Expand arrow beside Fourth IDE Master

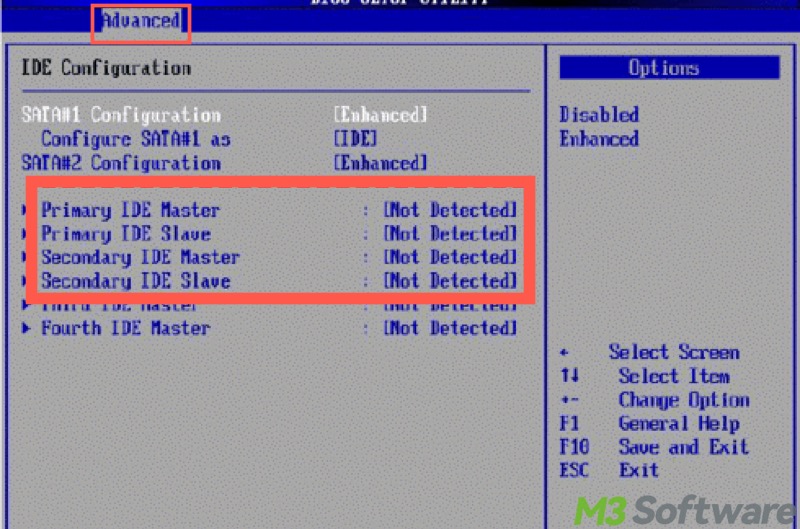coord(26,328)
